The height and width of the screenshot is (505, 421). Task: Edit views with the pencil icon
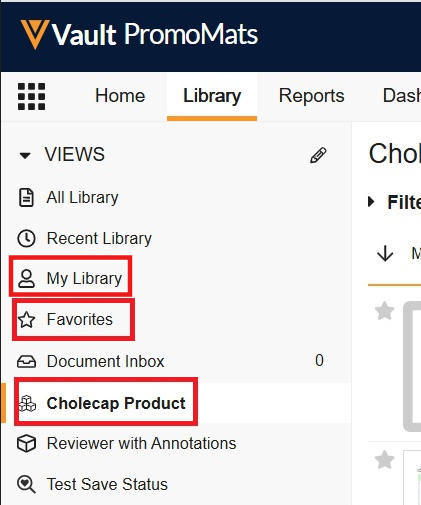point(318,155)
